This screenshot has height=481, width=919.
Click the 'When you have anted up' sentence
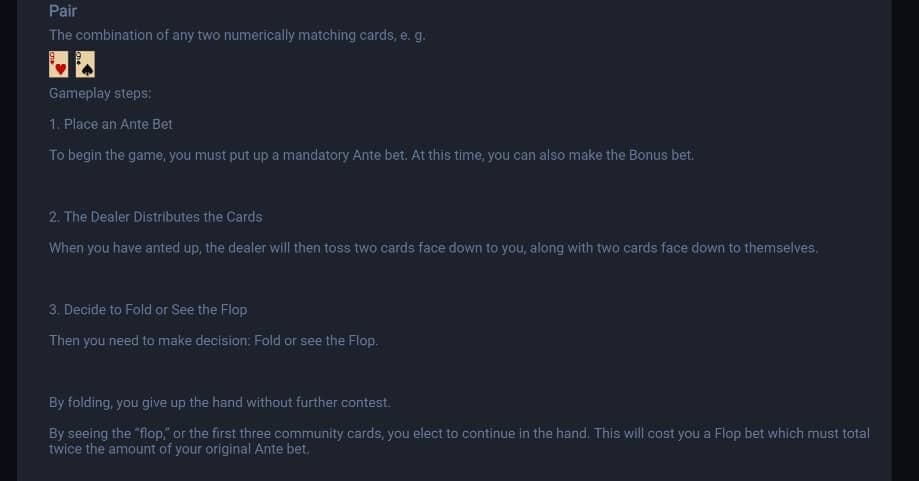(433, 248)
